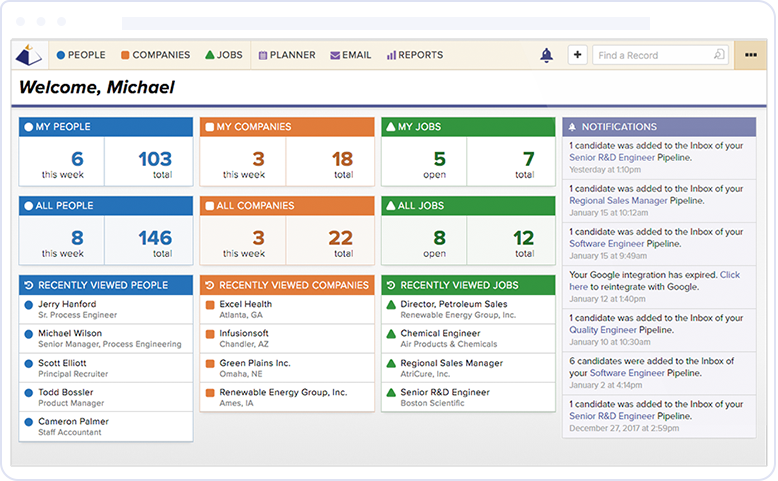The image size is (778, 481).
Task: Click the search icon in Find a Record
Action: click(718, 56)
